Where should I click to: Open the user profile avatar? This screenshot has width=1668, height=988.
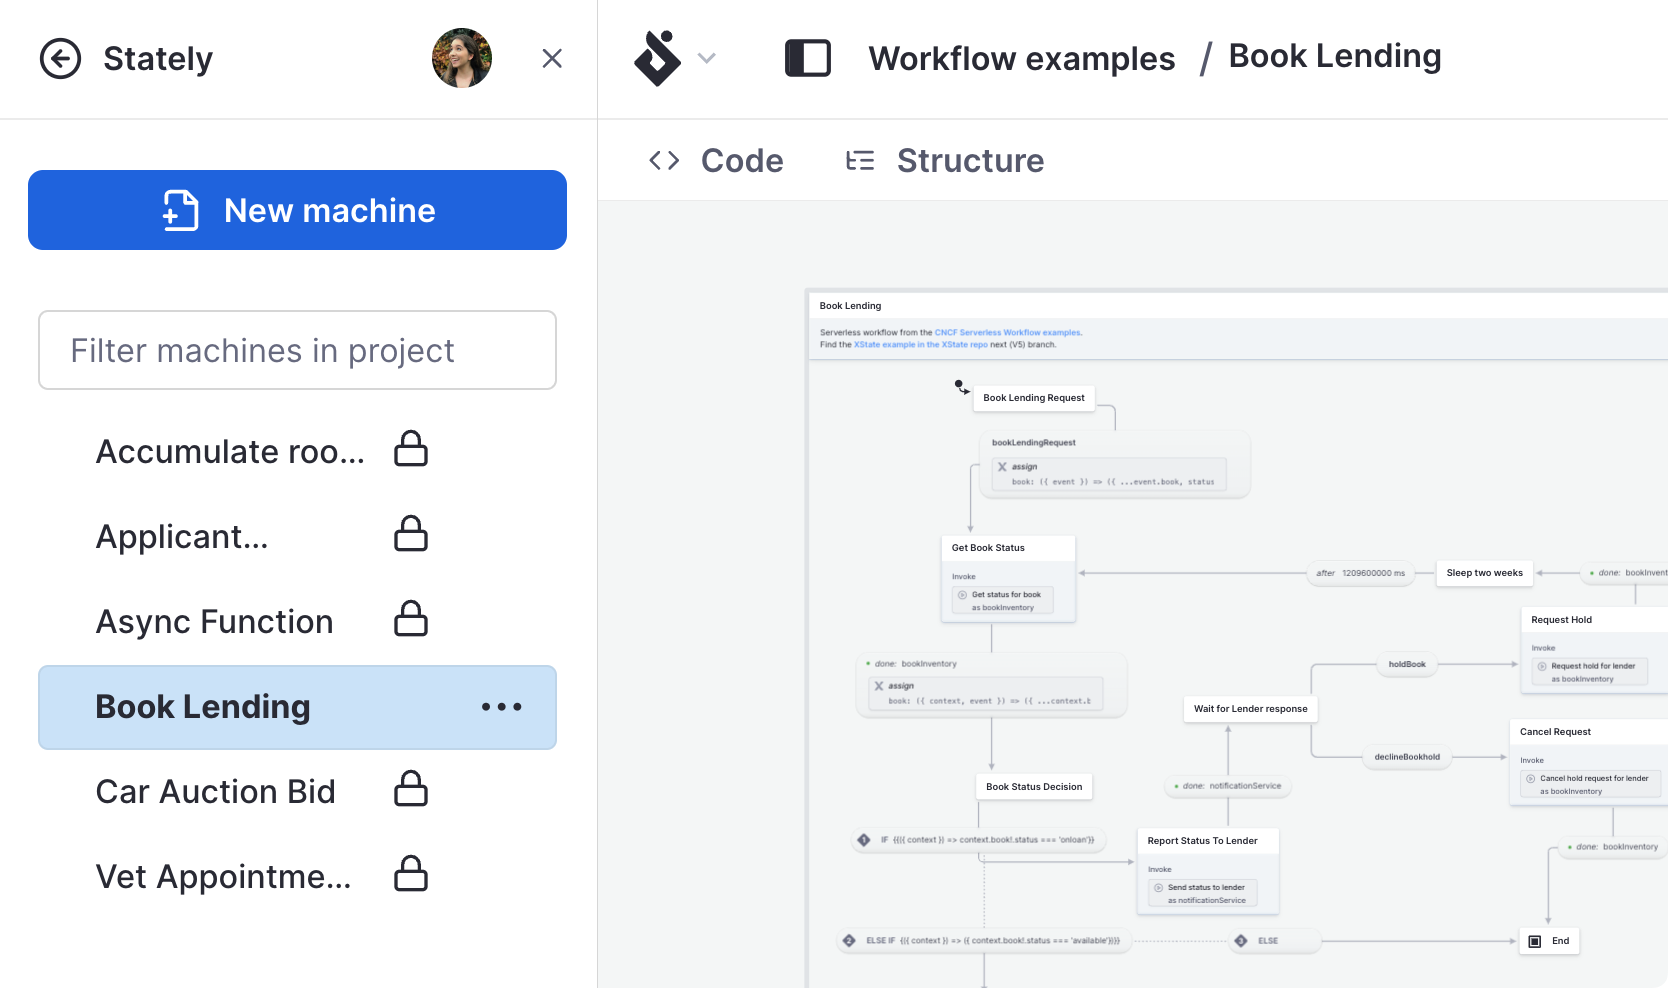pyautogui.click(x=461, y=59)
